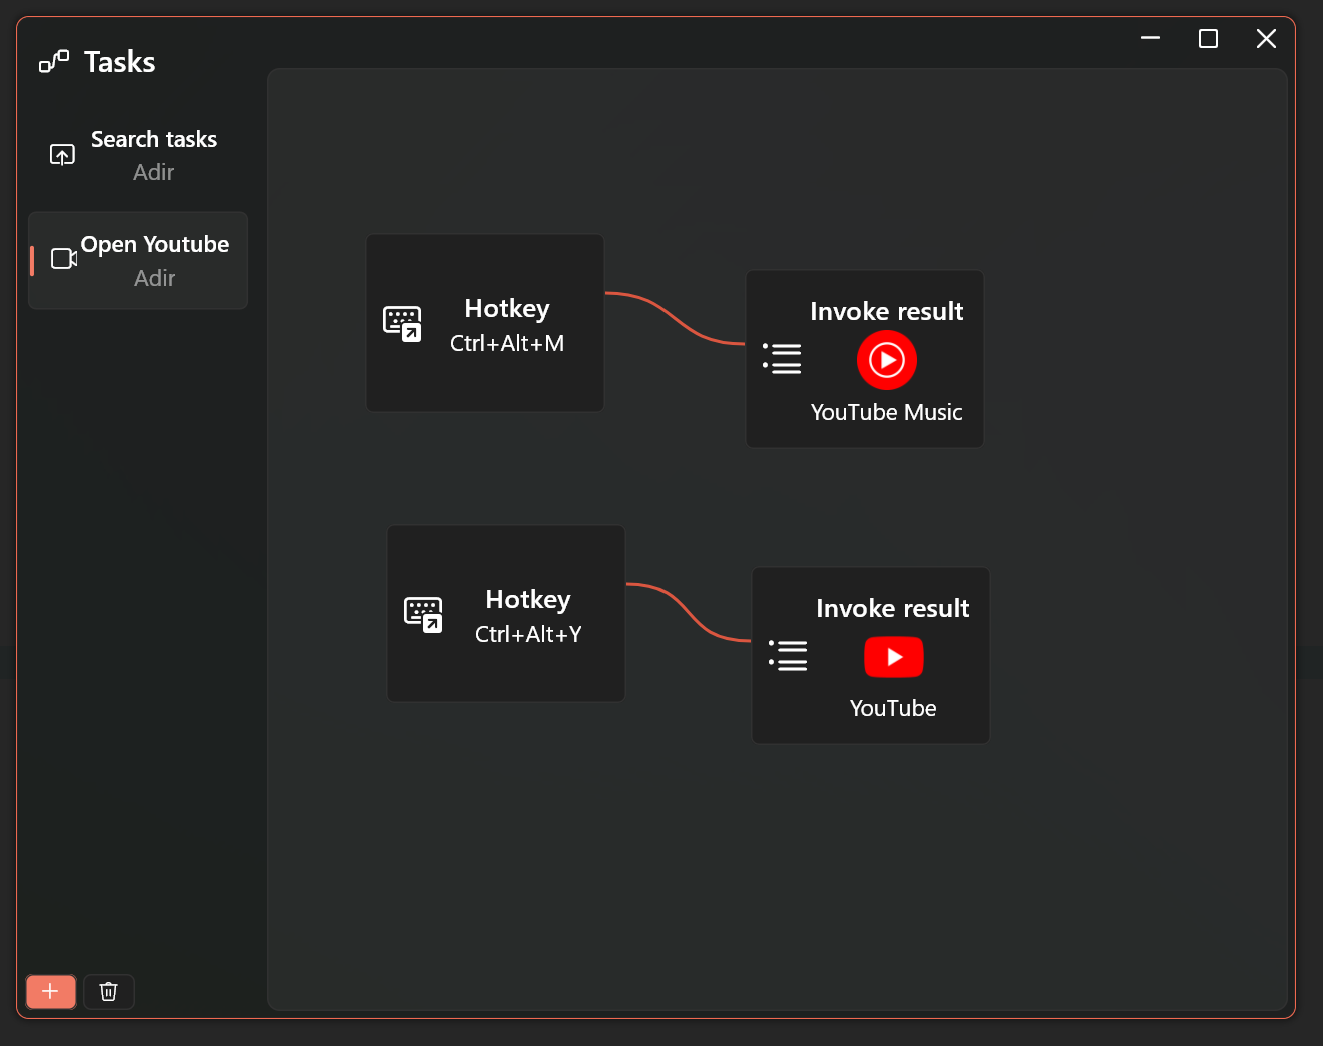Viewport: 1323px width, 1046px height.
Task: Click keyboard icon on Ctrl+Alt+M hotkey node
Action: (402, 324)
